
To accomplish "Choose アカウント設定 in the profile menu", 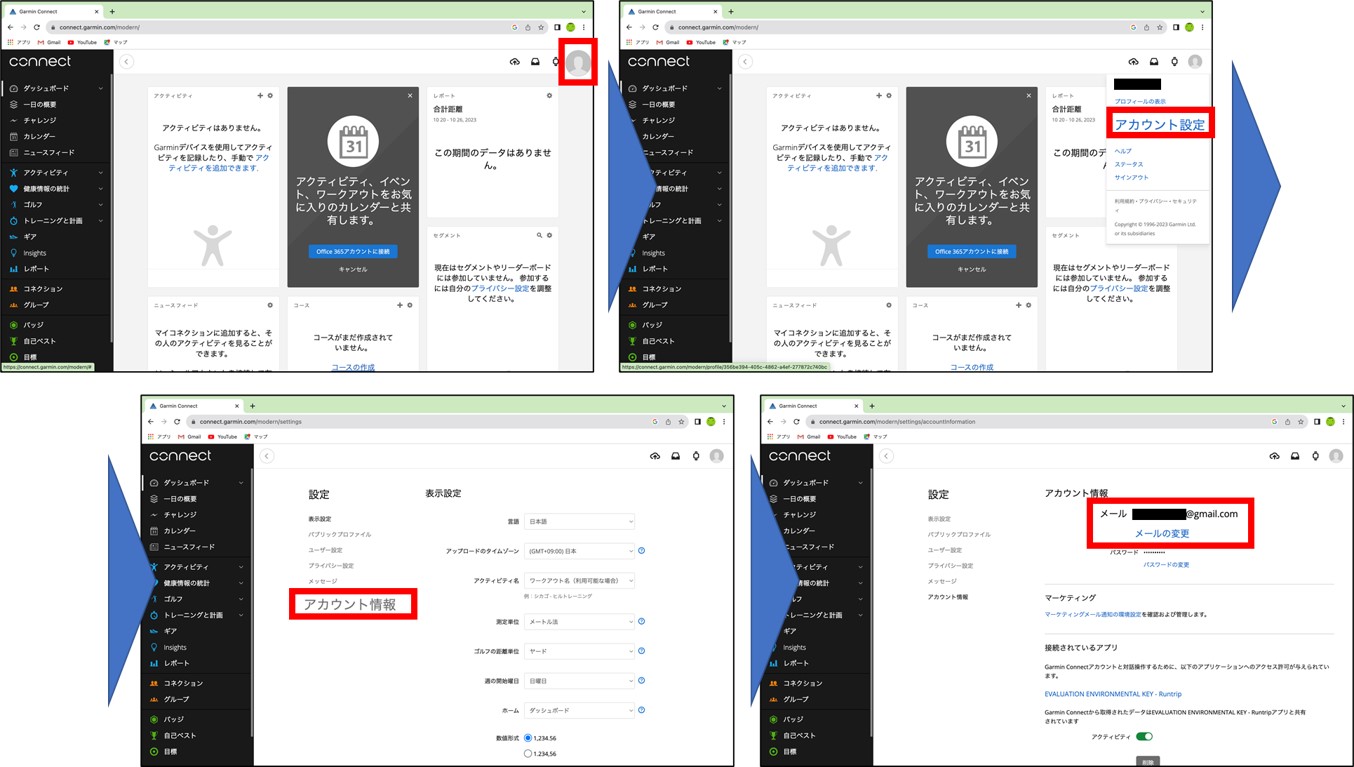I will (1159, 125).
